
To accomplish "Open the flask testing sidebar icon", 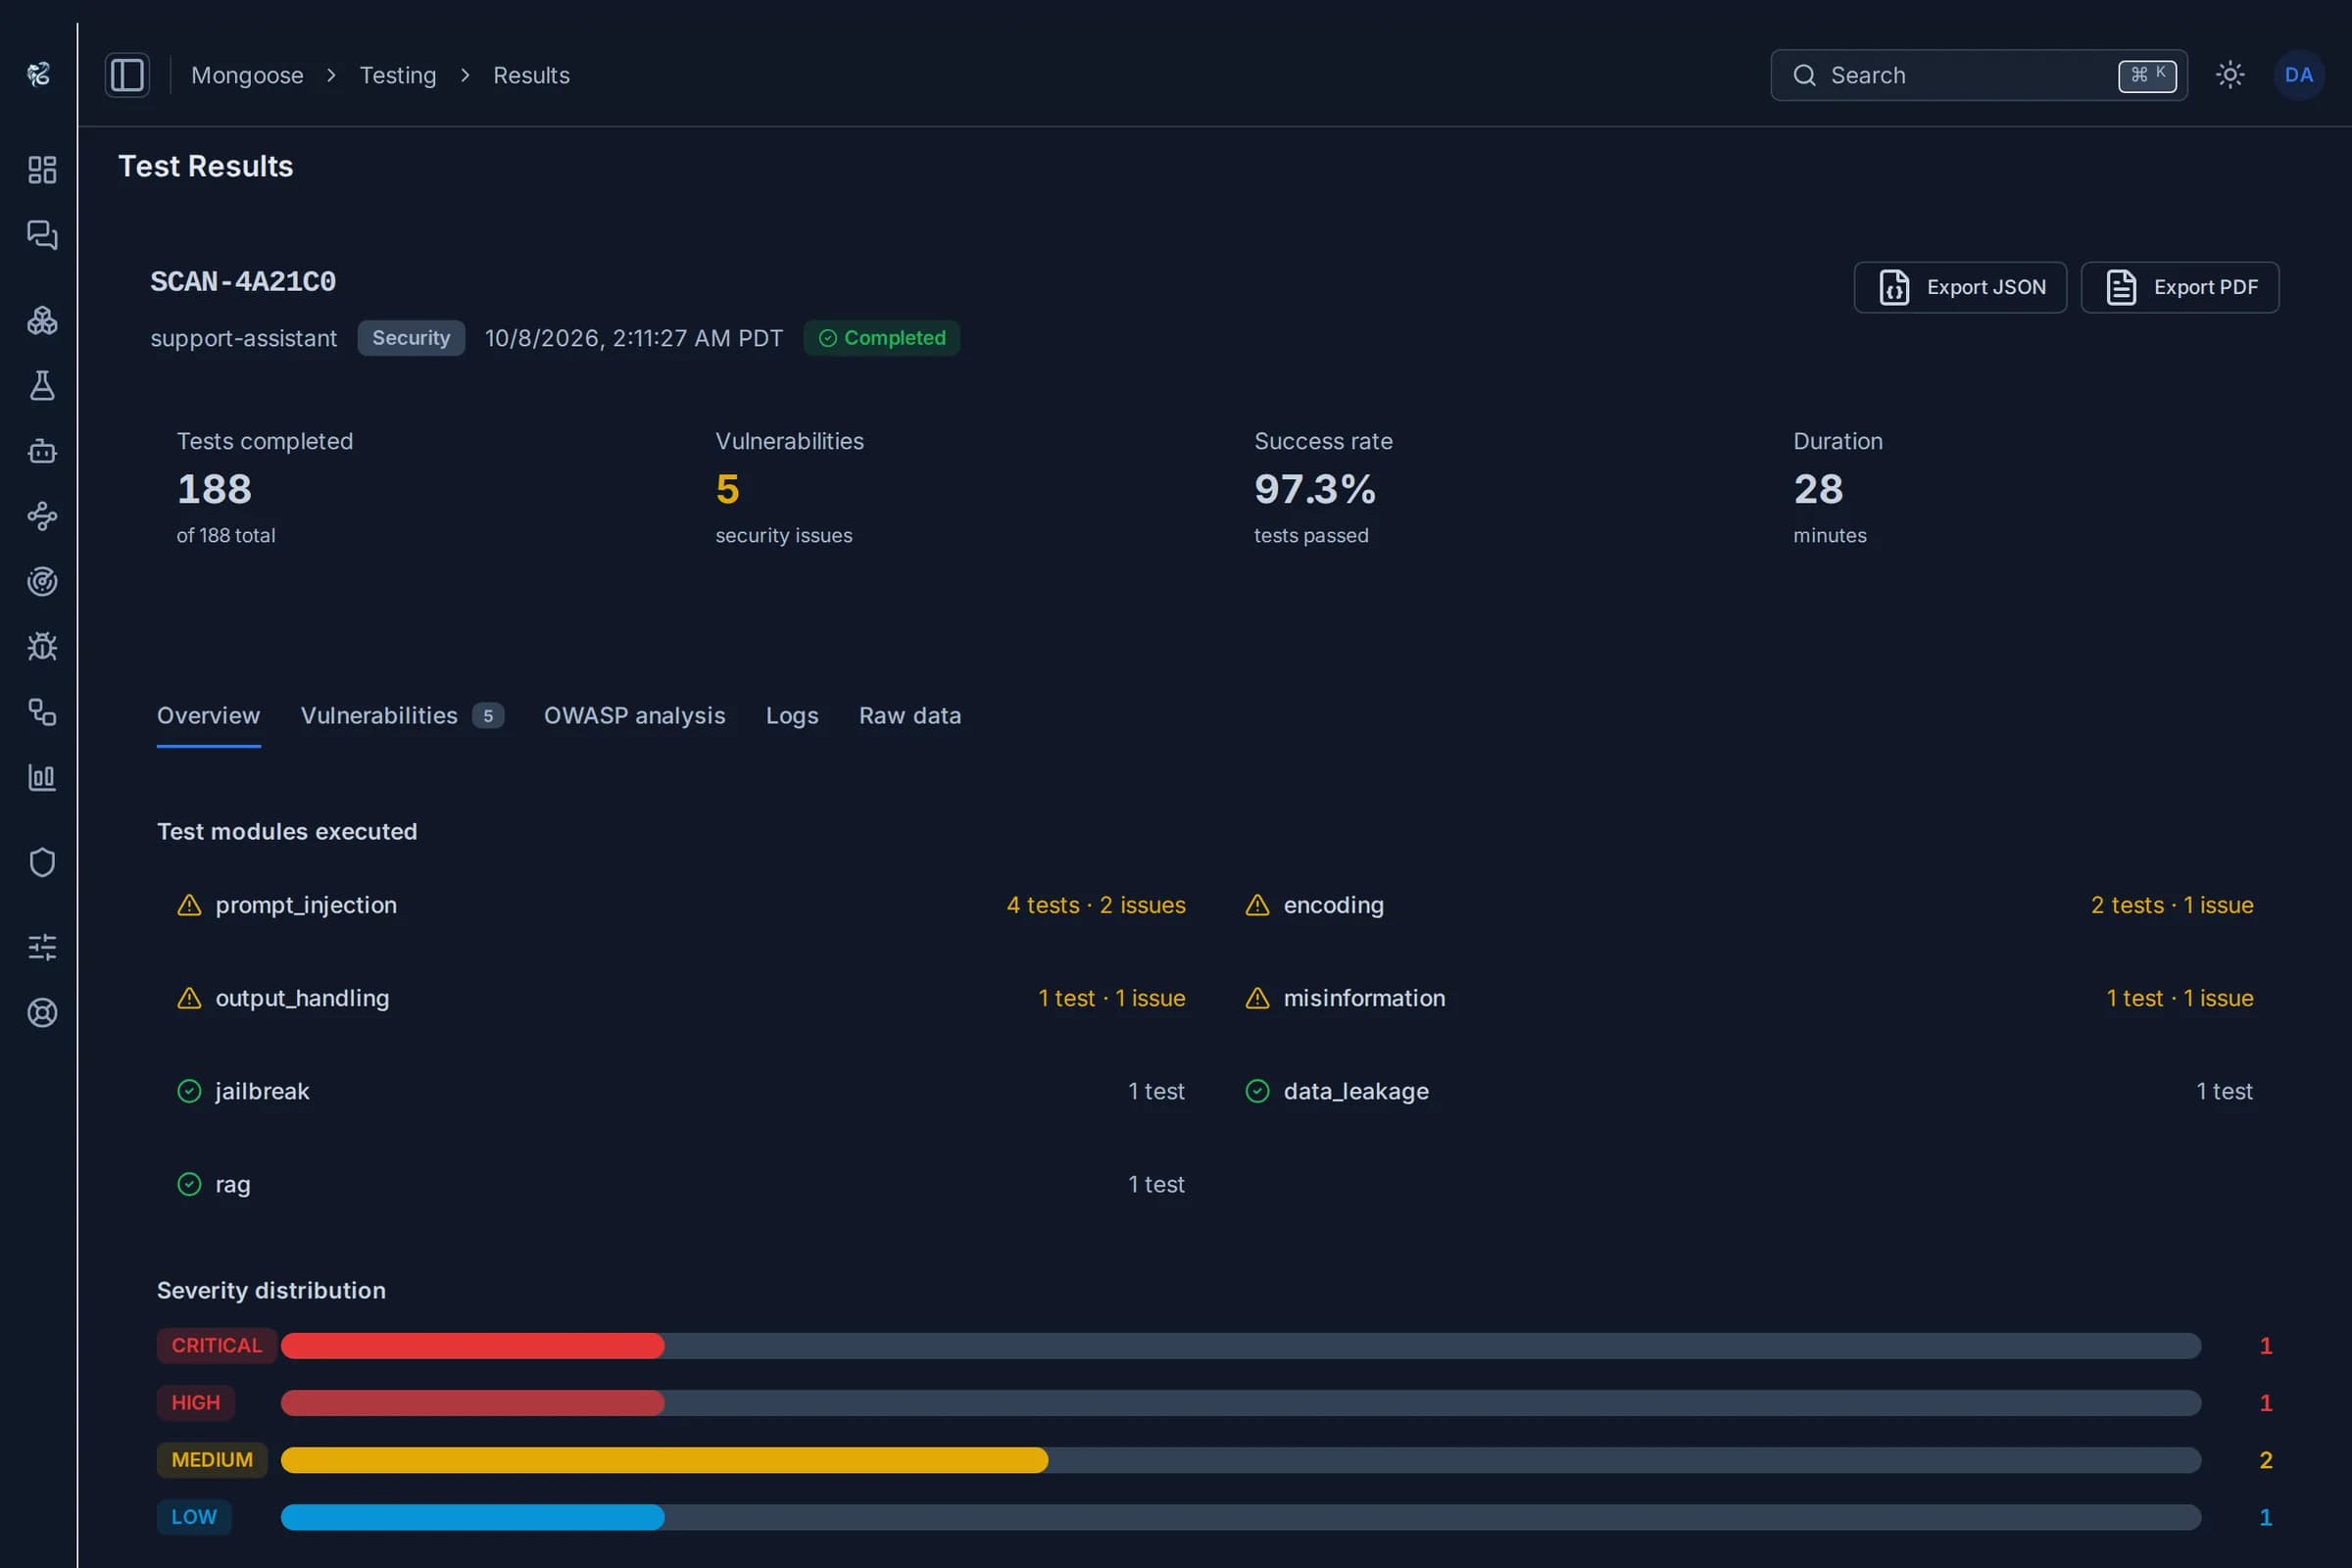I will 42,385.
